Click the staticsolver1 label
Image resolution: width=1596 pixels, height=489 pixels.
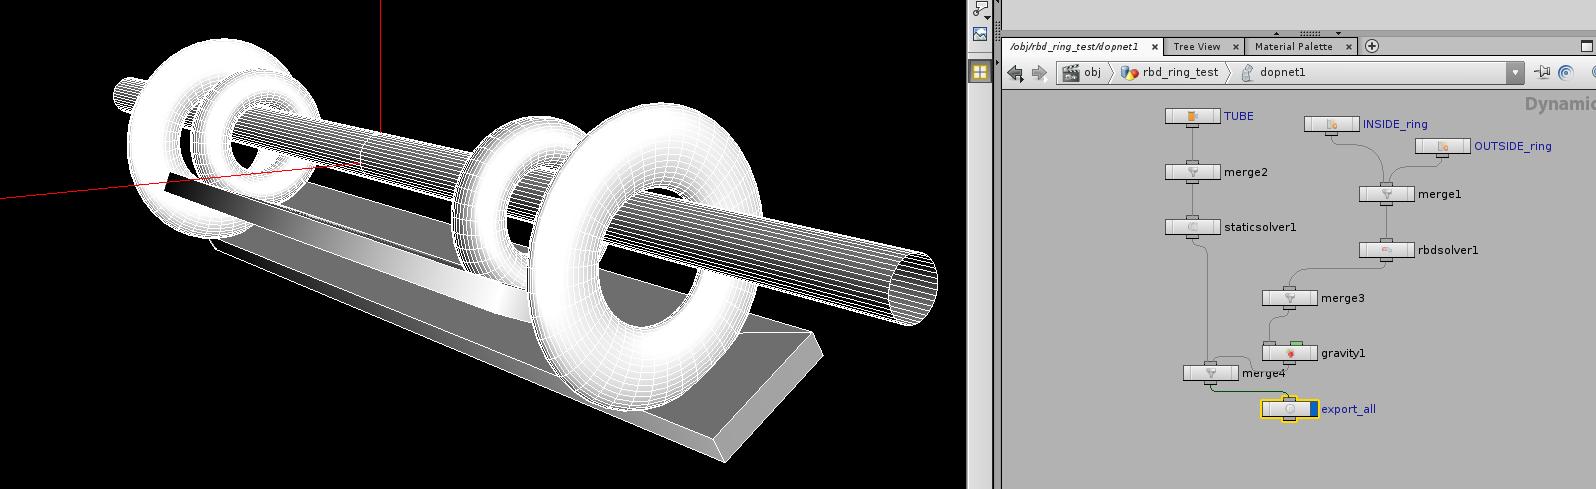1260,228
